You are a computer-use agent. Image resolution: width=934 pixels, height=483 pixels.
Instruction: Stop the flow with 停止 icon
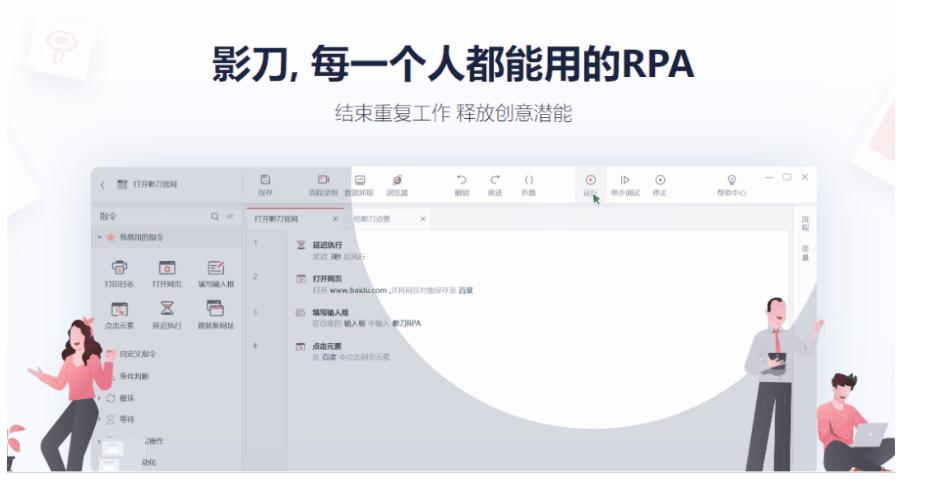pyautogui.click(x=660, y=180)
